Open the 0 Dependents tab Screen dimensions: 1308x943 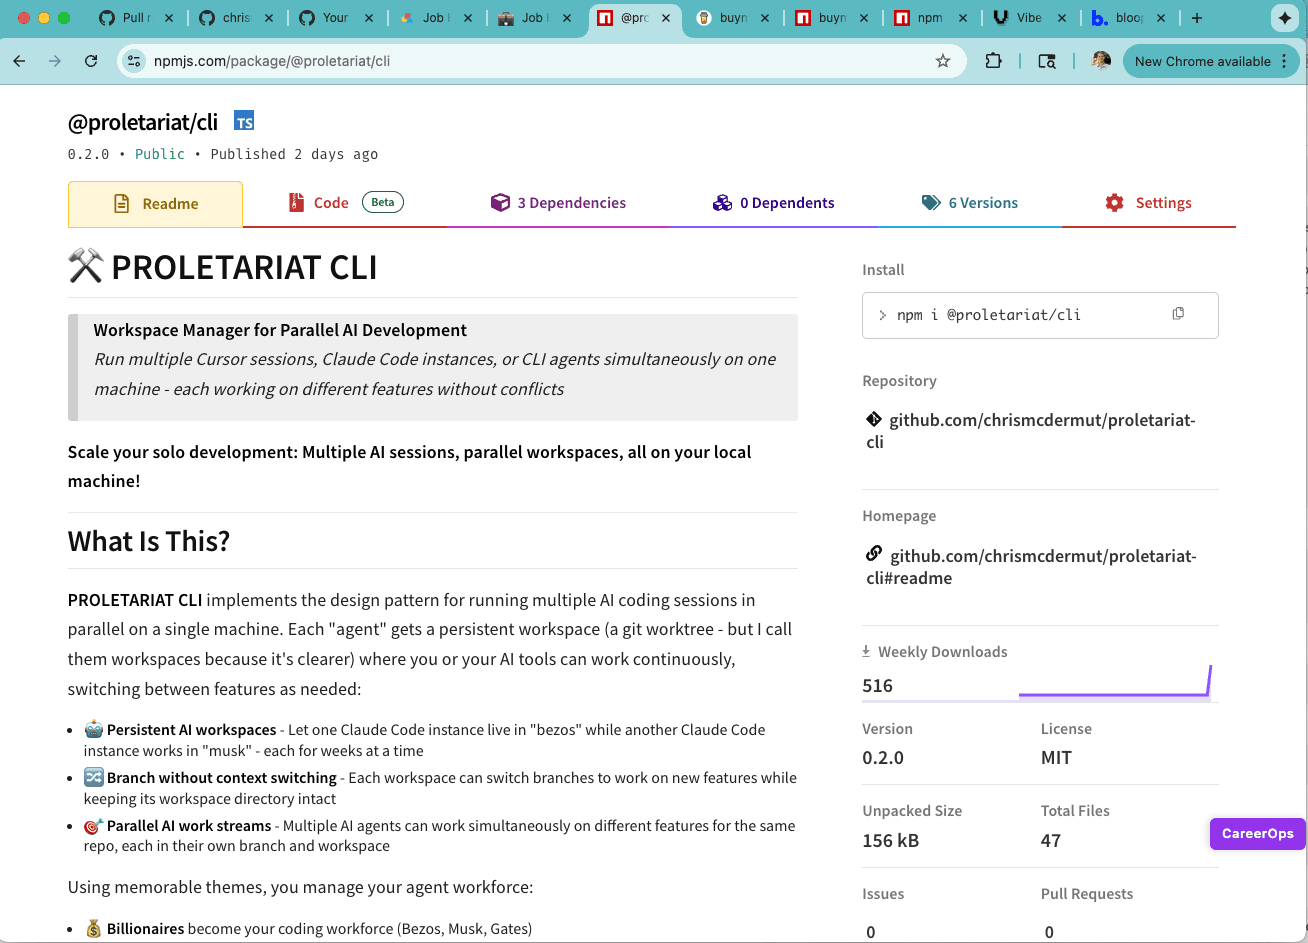click(773, 203)
